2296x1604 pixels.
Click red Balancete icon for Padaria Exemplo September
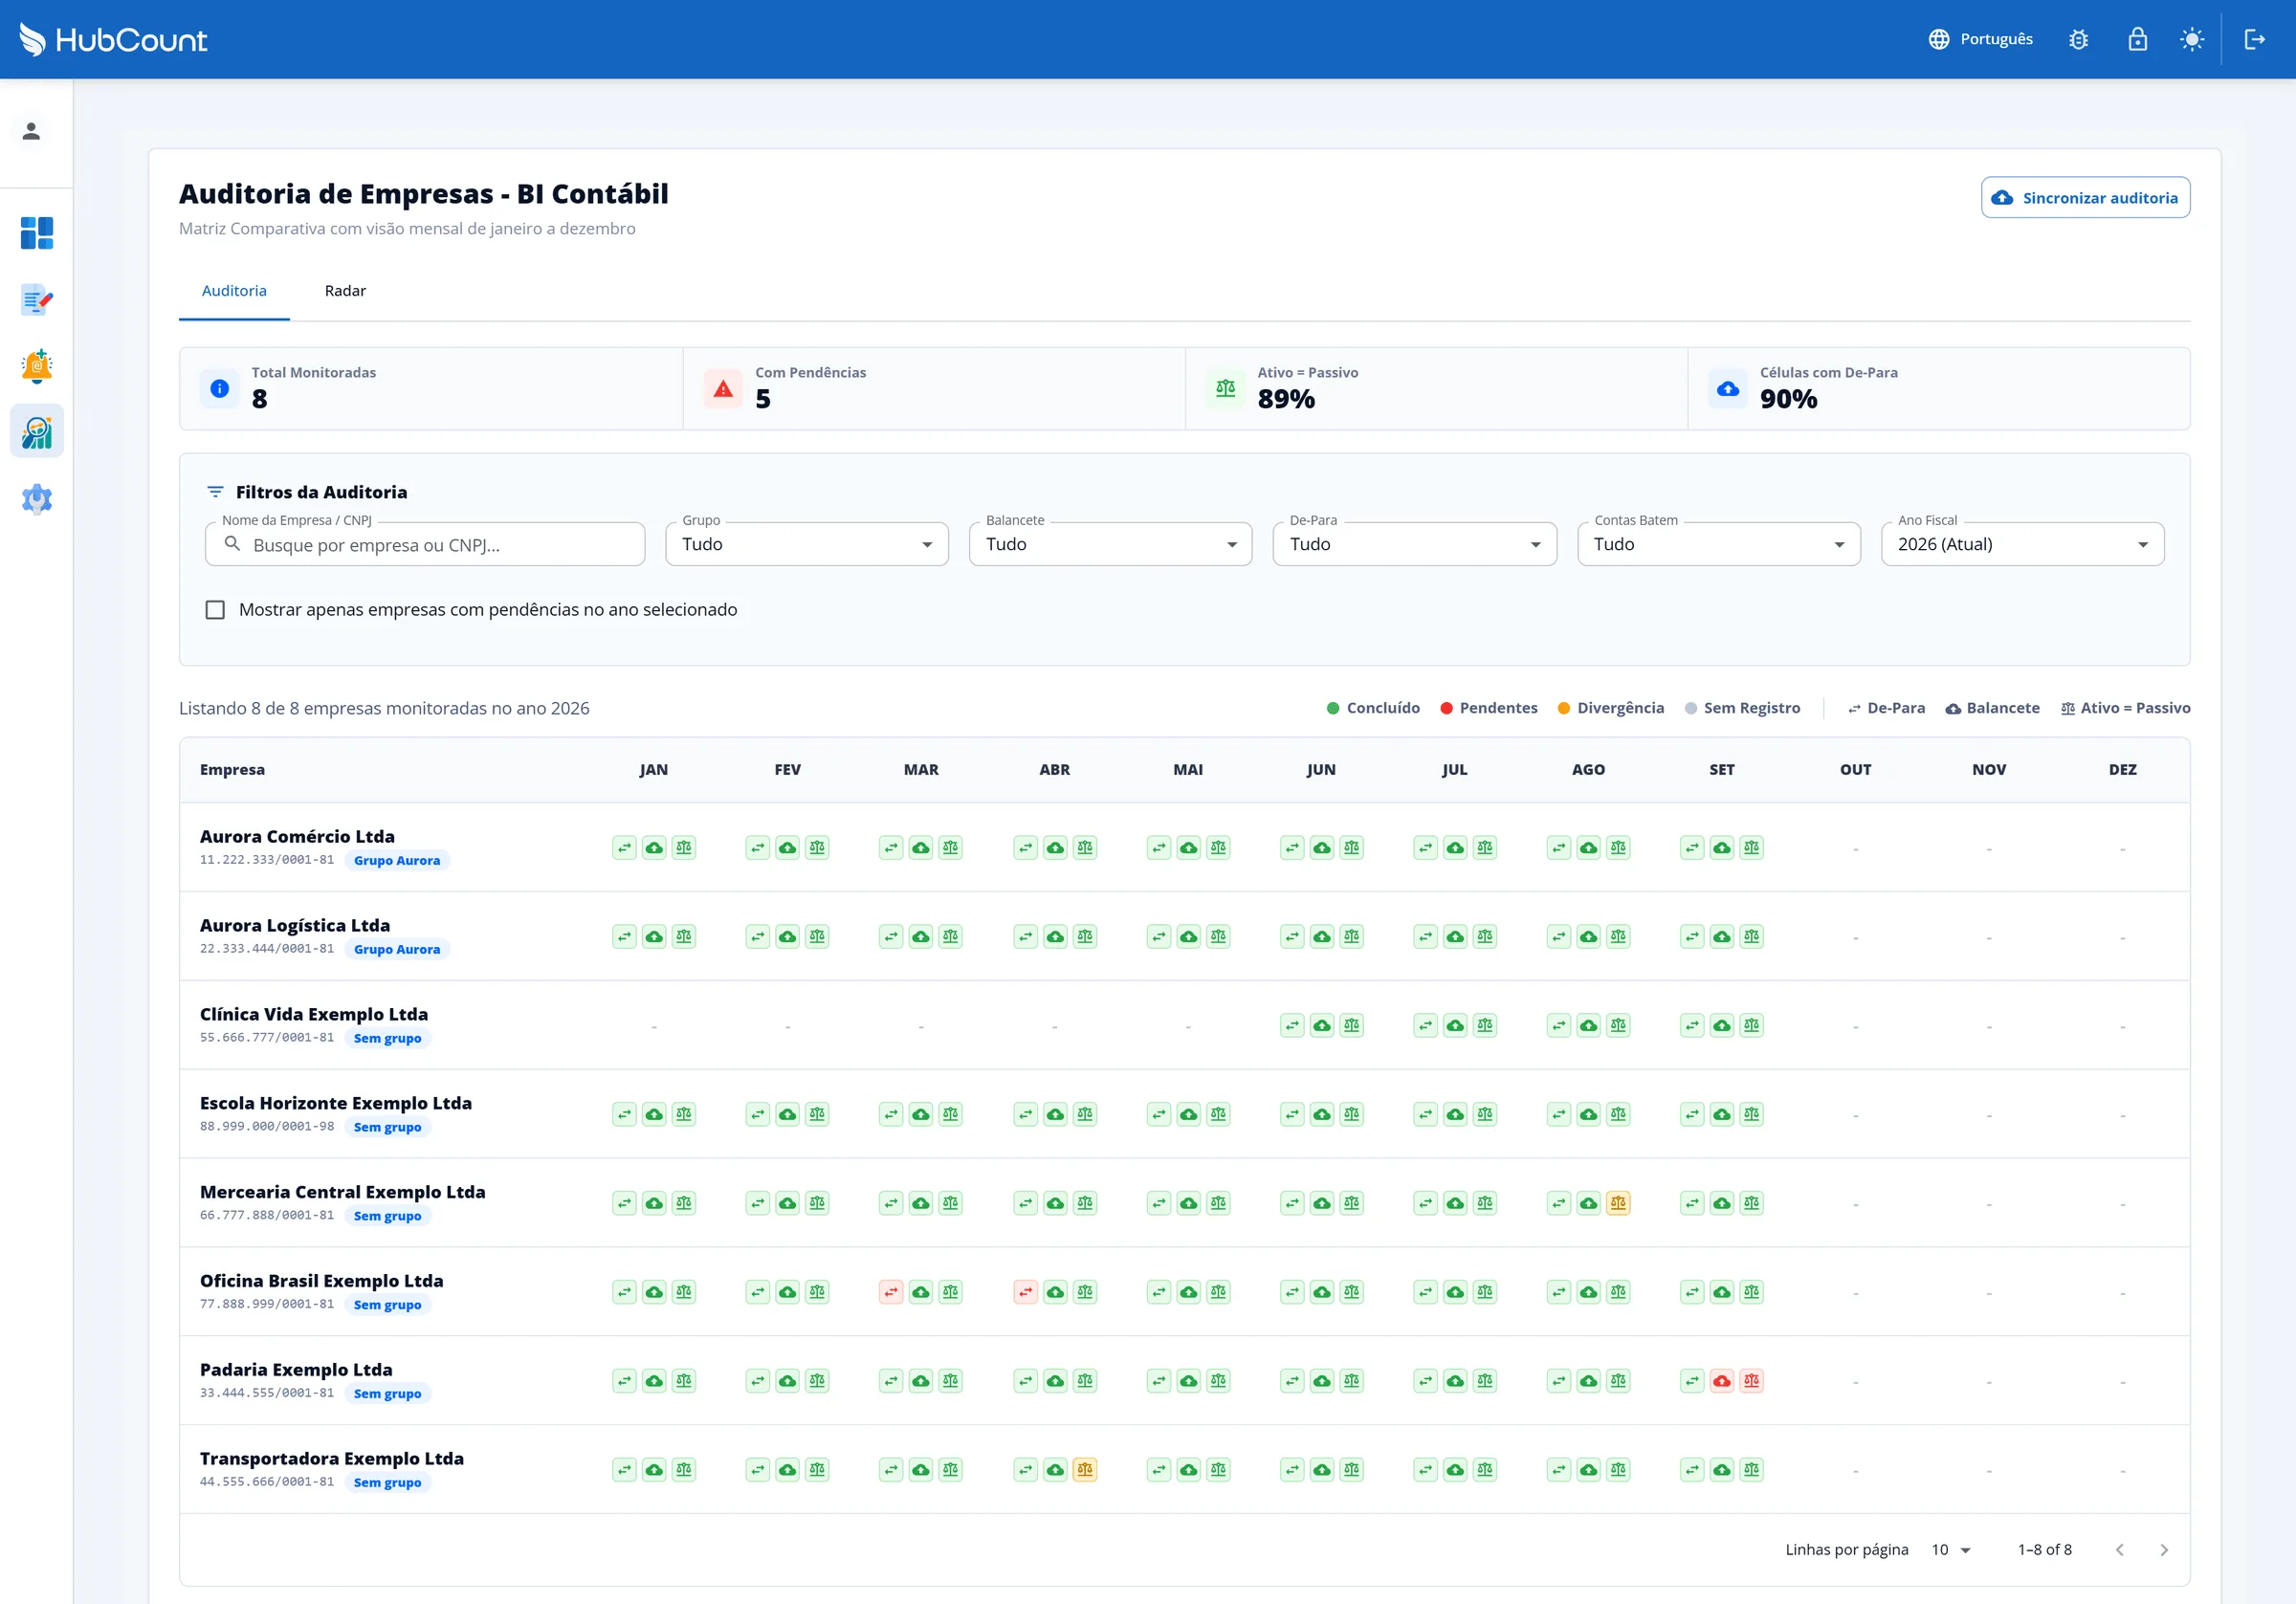point(1722,1381)
